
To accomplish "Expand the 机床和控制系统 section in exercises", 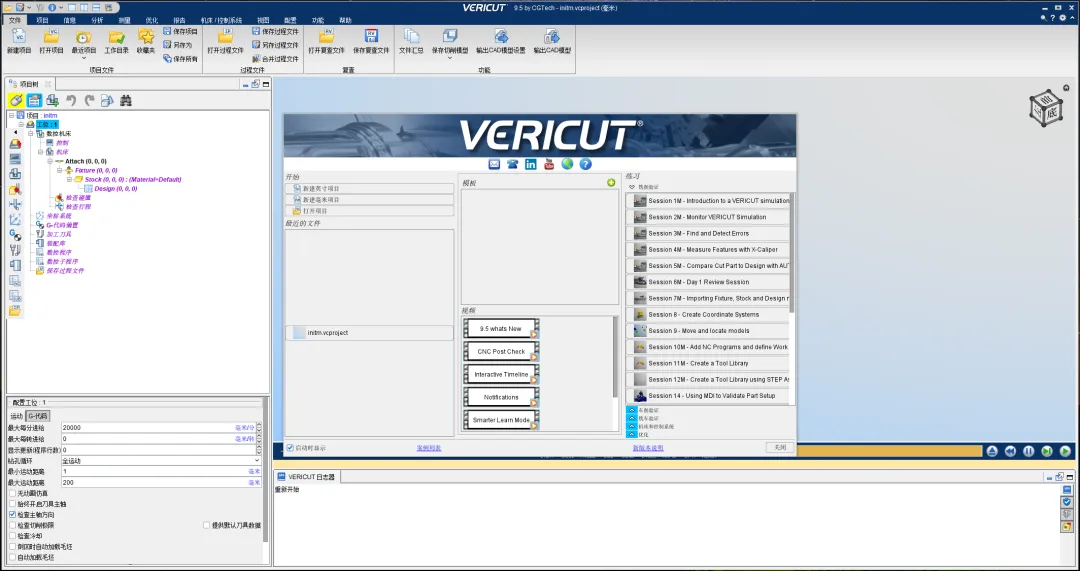I will click(632, 426).
